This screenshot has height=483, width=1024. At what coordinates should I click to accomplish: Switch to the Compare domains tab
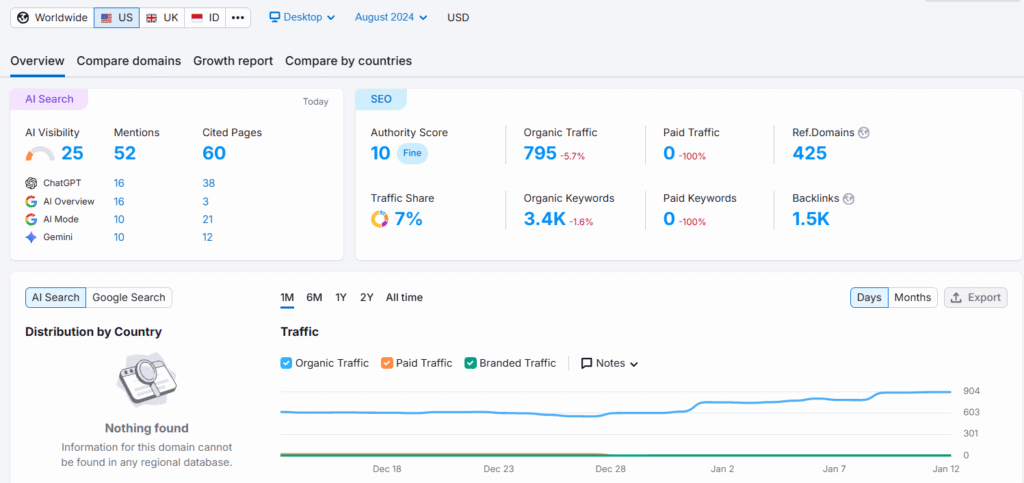(x=129, y=61)
